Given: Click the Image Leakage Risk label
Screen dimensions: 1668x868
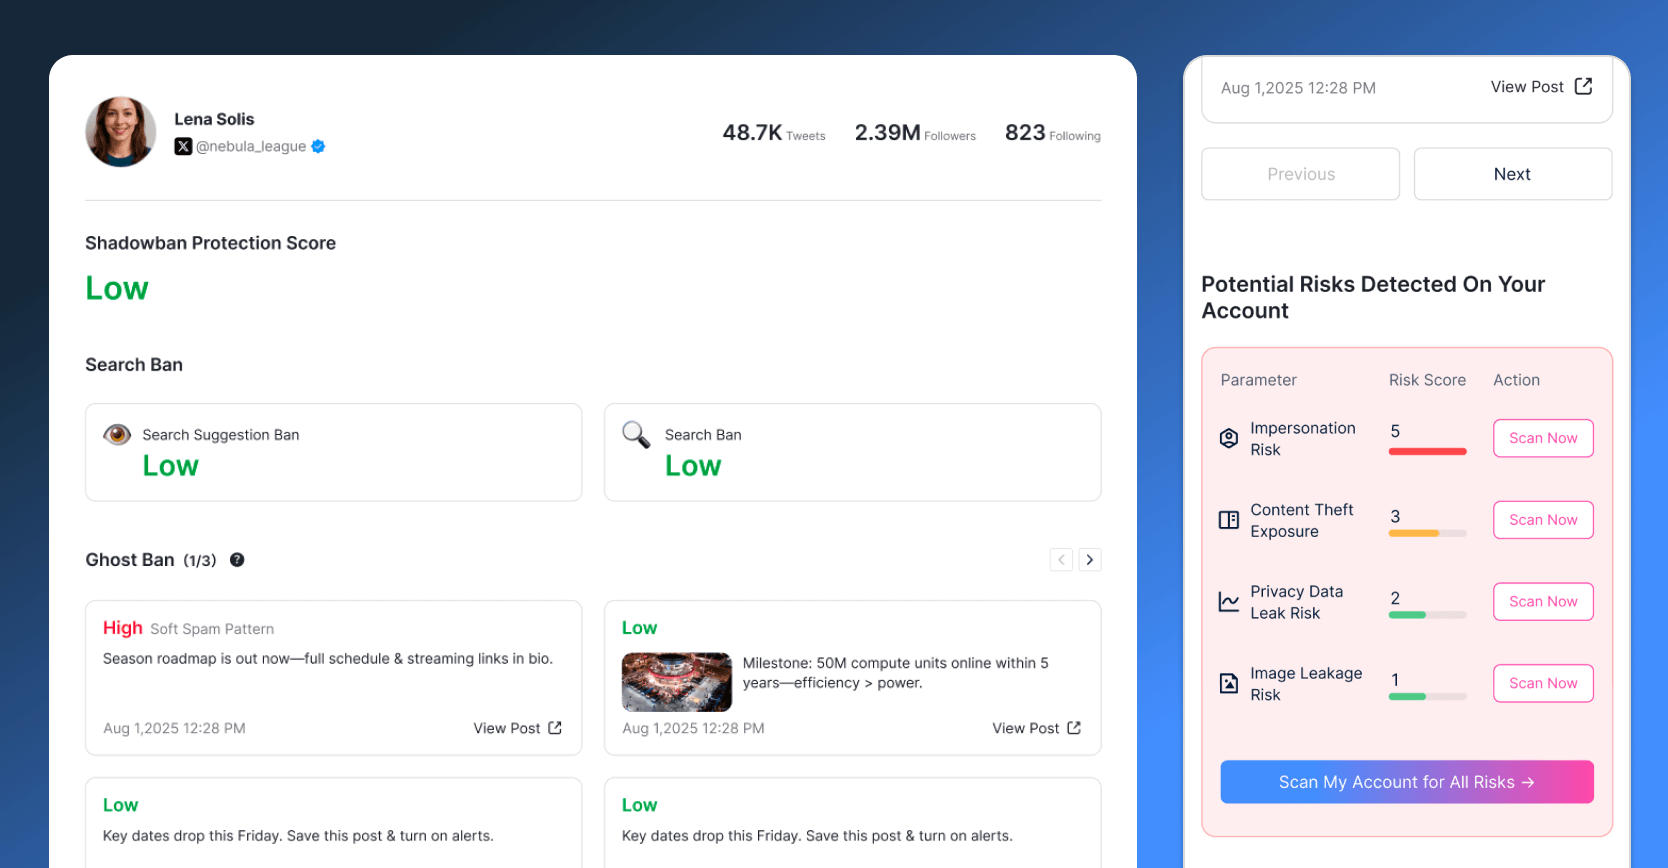Looking at the screenshot, I should pyautogui.click(x=1306, y=684).
